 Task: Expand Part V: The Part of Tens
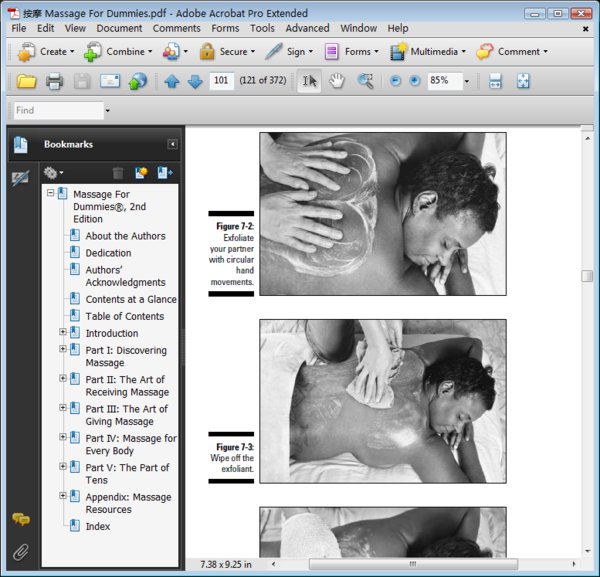click(x=63, y=466)
